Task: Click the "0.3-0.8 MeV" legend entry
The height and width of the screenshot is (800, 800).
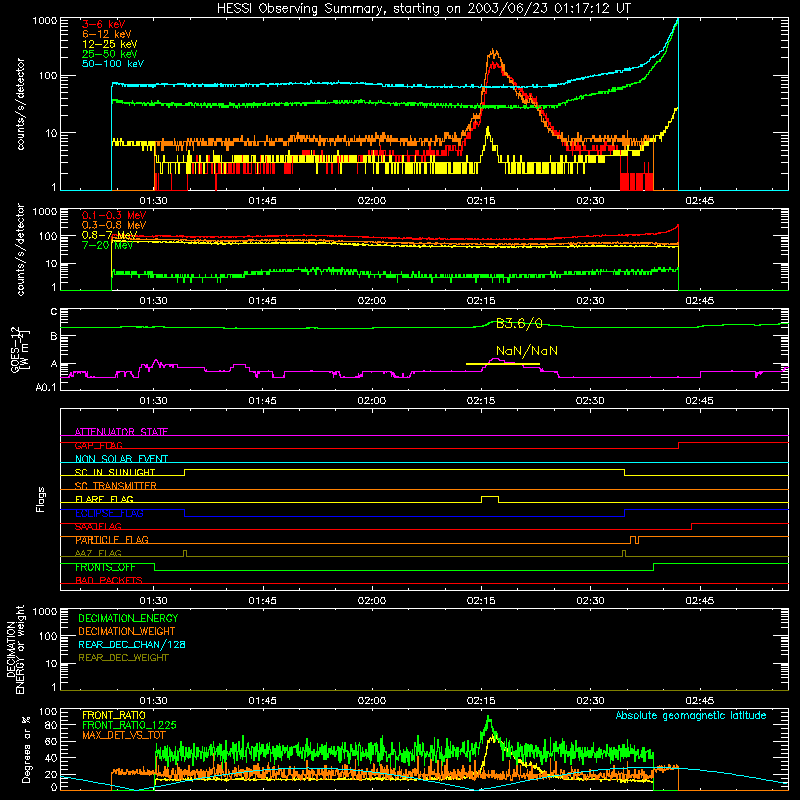Action: click(113, 225)
